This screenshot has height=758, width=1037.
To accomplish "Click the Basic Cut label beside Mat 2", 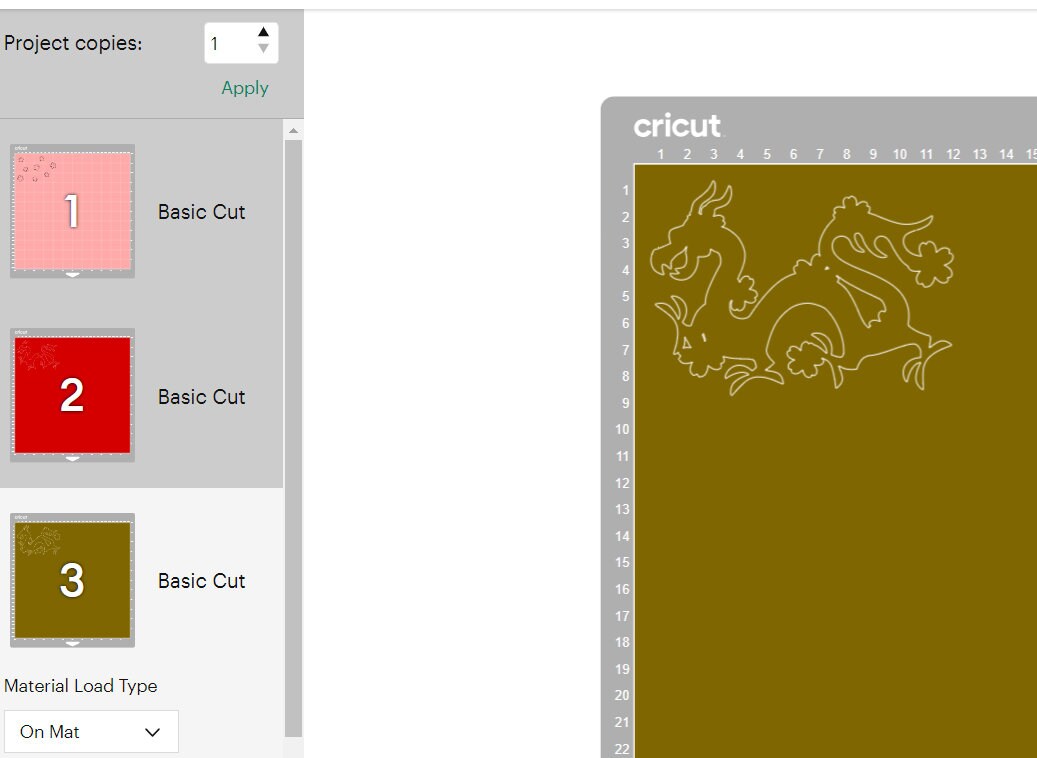I will [201, 396].
